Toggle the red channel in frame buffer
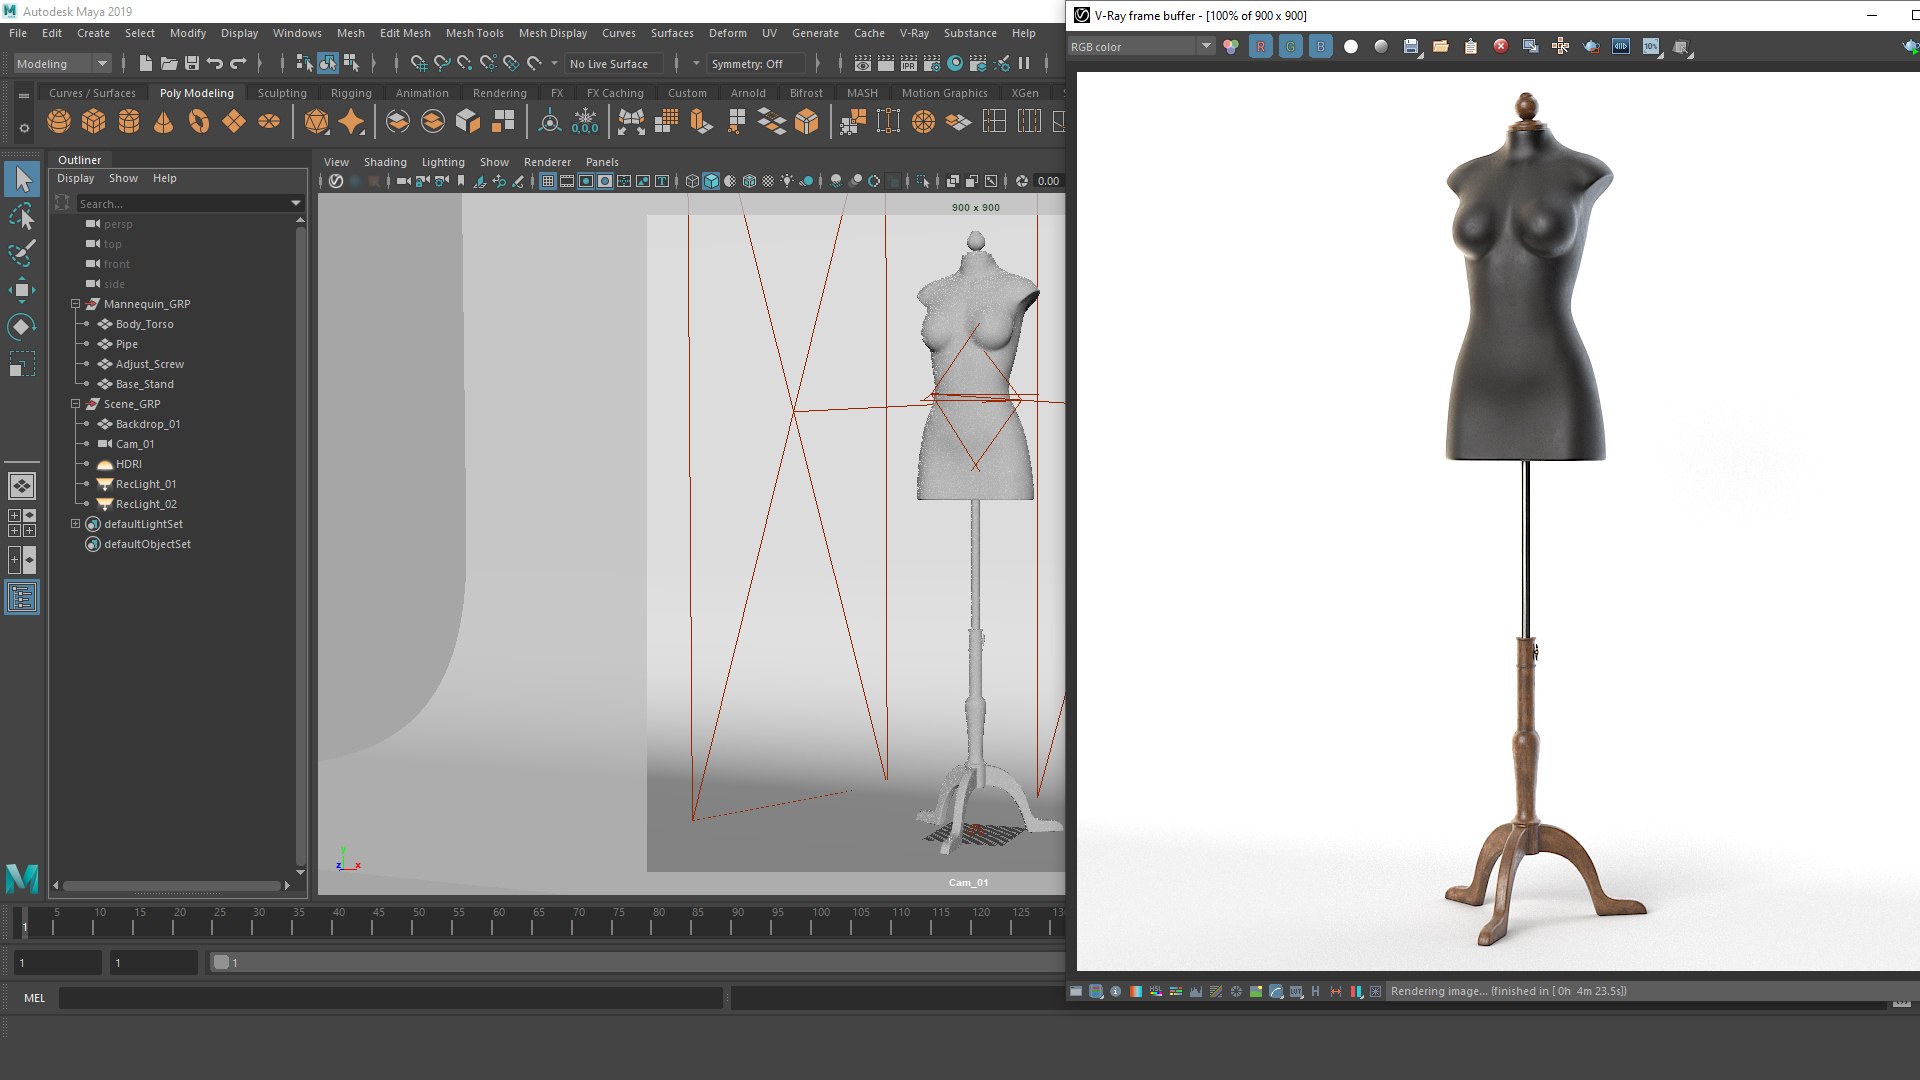 click(x=1260, y=47)
